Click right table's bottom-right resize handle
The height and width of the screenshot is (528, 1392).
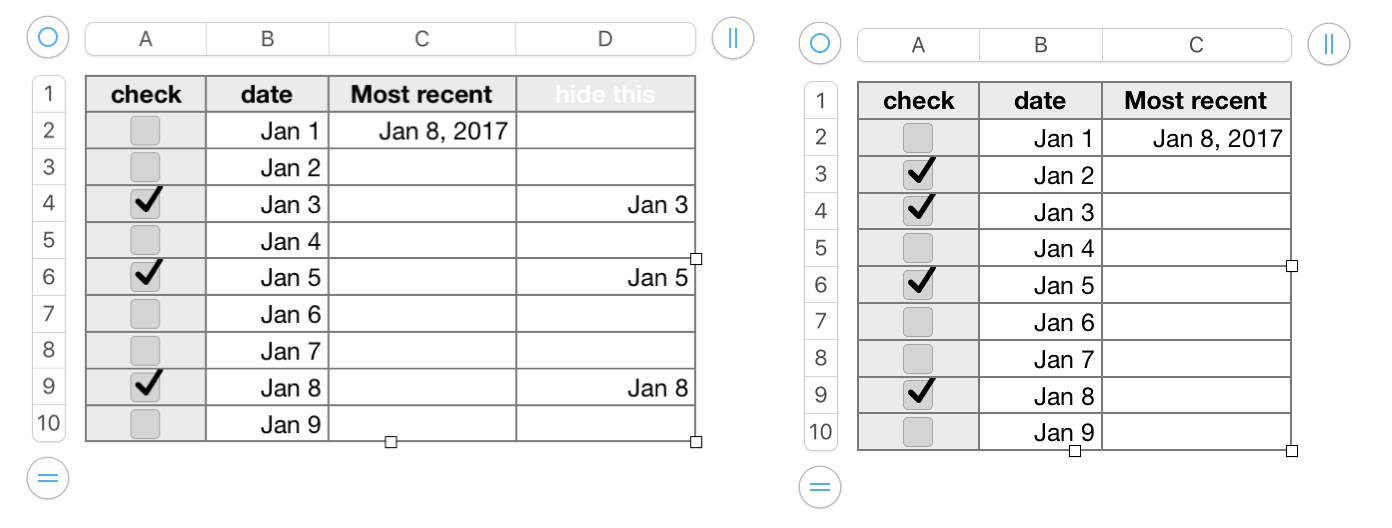click(1292, 451)
